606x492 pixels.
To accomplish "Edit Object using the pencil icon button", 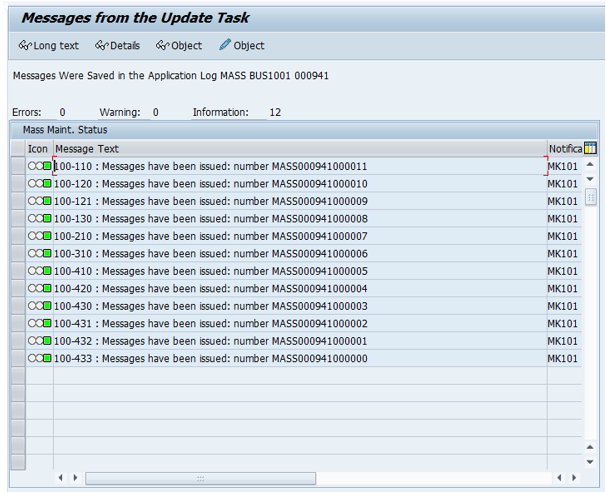I will [x=242, y=46].
